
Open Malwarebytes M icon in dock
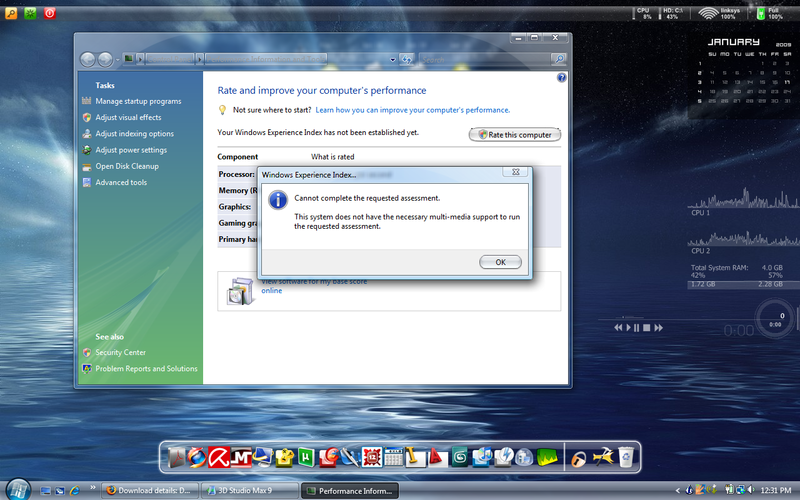[x=241, y=457]
